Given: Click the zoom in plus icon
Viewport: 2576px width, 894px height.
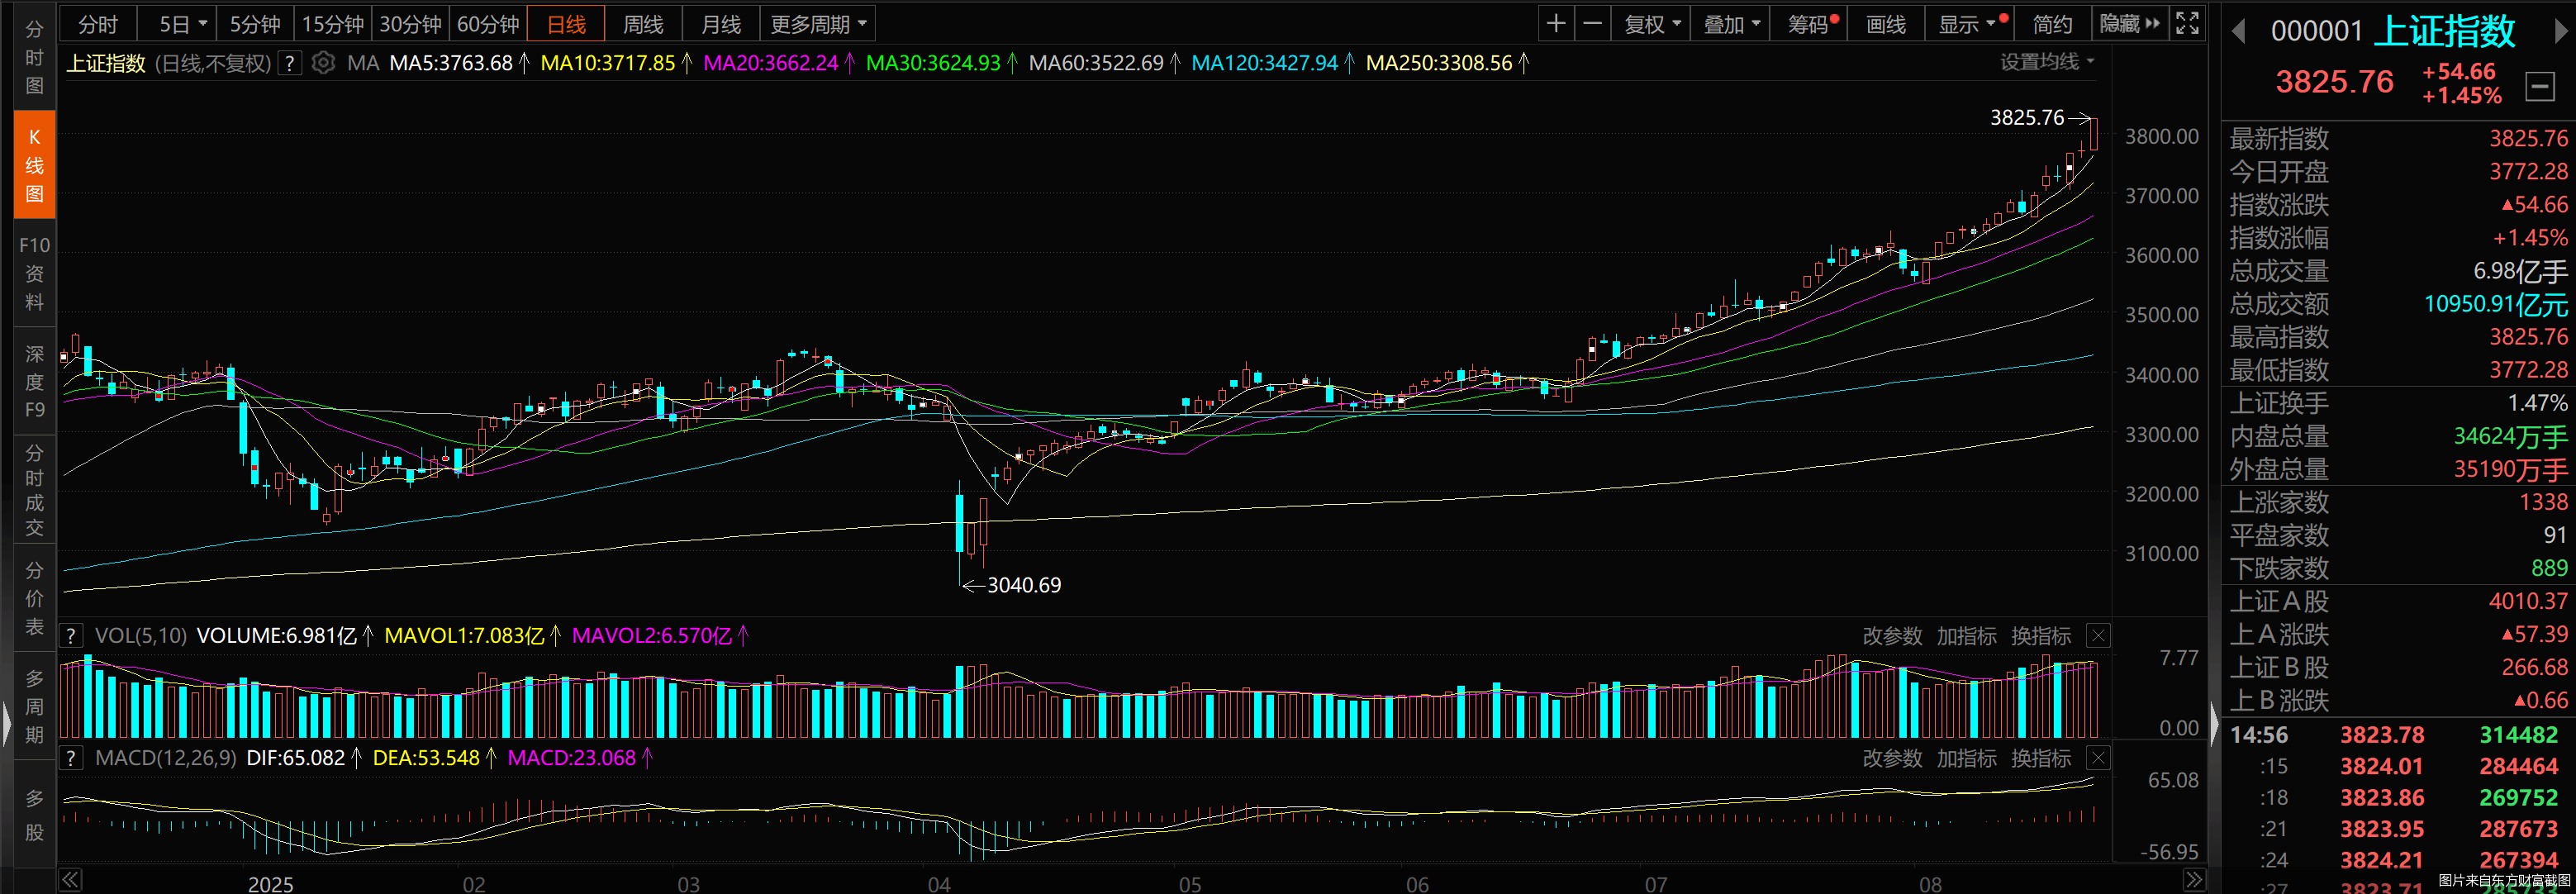Looking at the screenshot, I should click(x=1555, y=24).
